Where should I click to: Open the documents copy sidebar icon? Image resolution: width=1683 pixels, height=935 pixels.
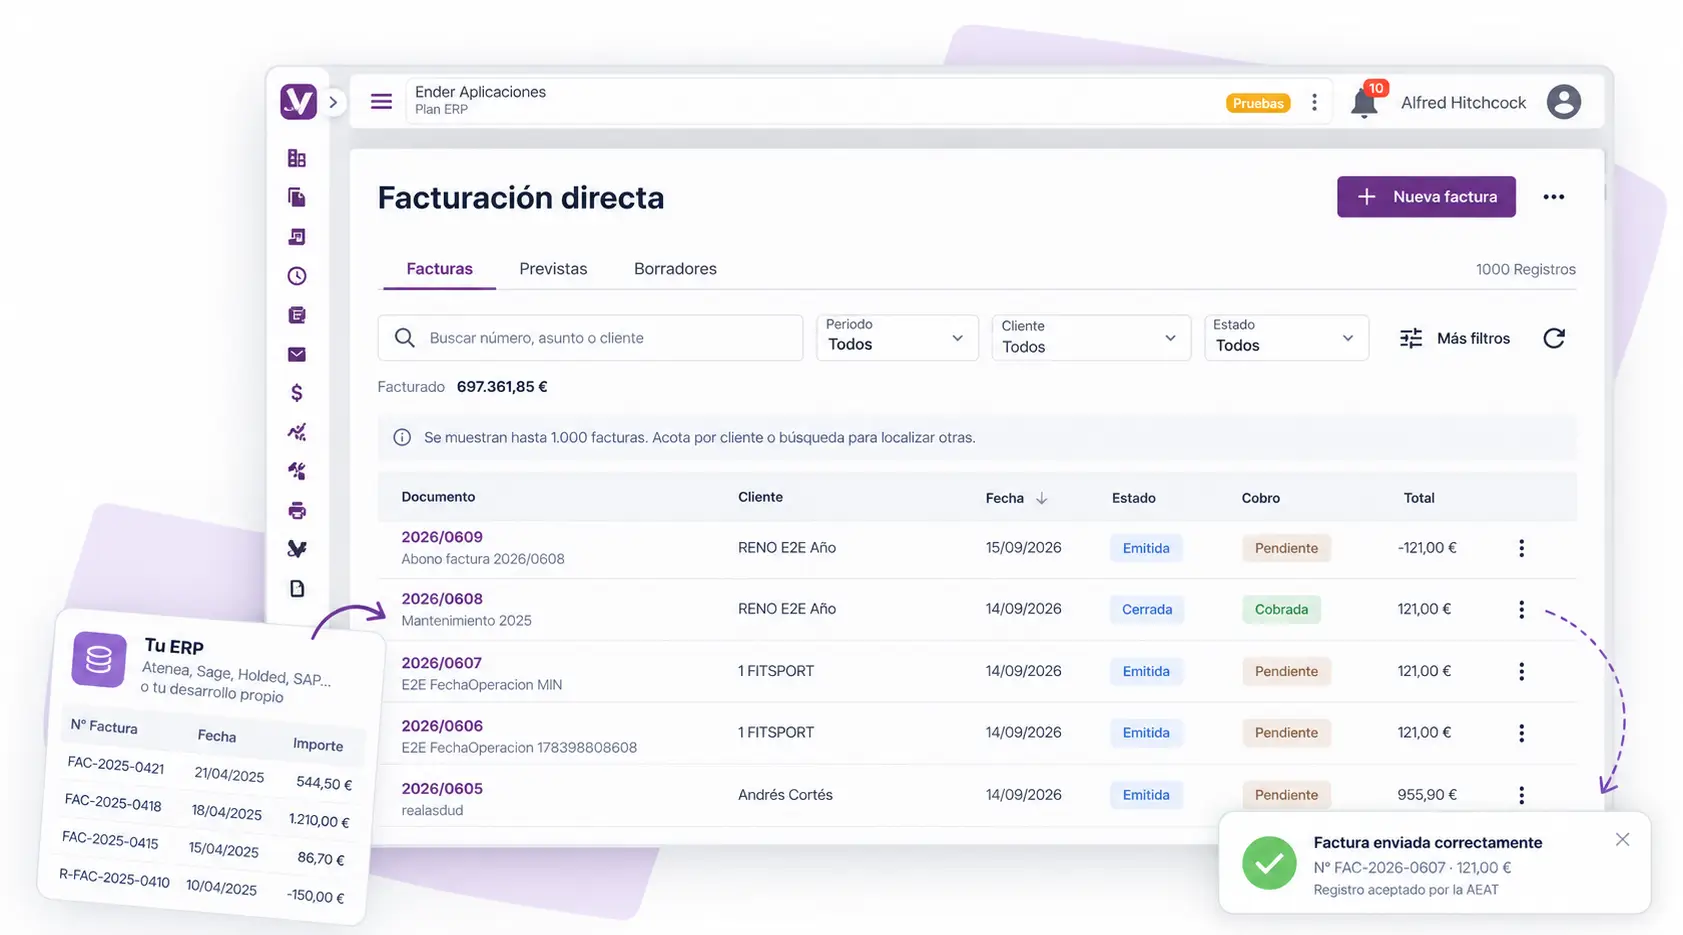(x=297, y=197)
